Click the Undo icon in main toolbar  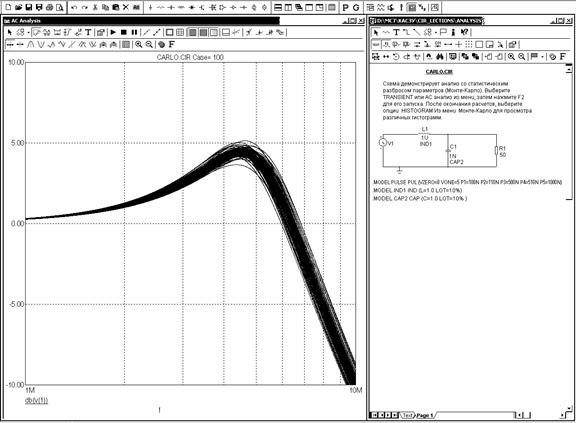[x=74, y=7]
